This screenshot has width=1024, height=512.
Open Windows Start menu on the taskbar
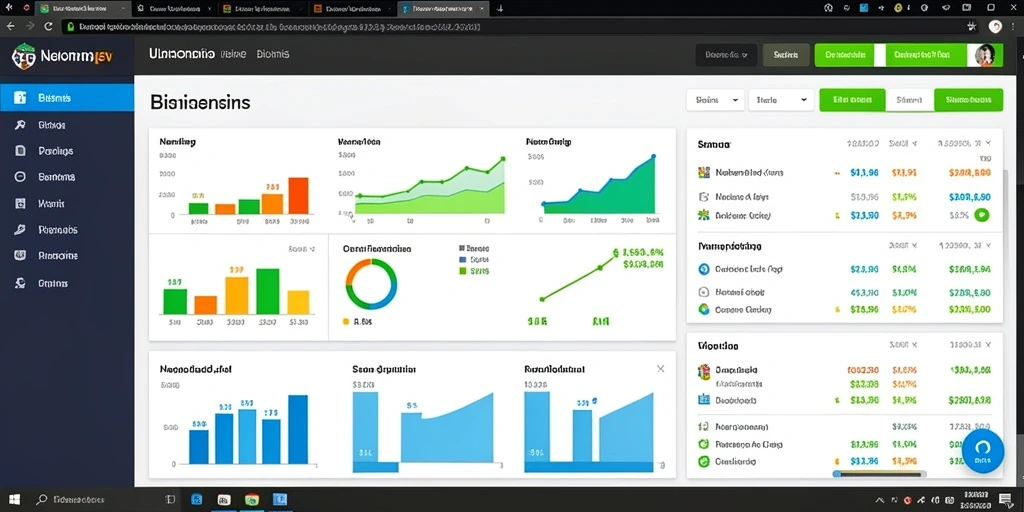[x=14, y=500]
